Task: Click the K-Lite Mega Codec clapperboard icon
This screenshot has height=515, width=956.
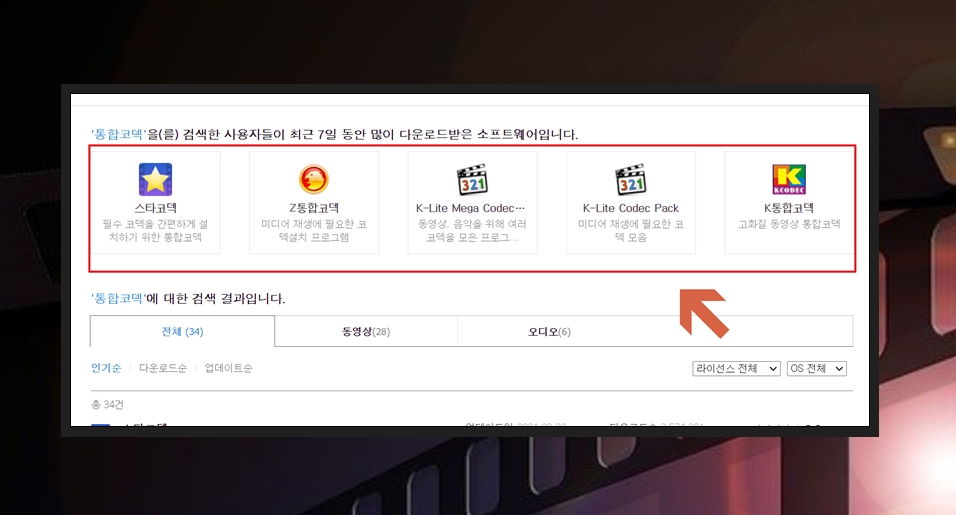Action: (473, 180)
